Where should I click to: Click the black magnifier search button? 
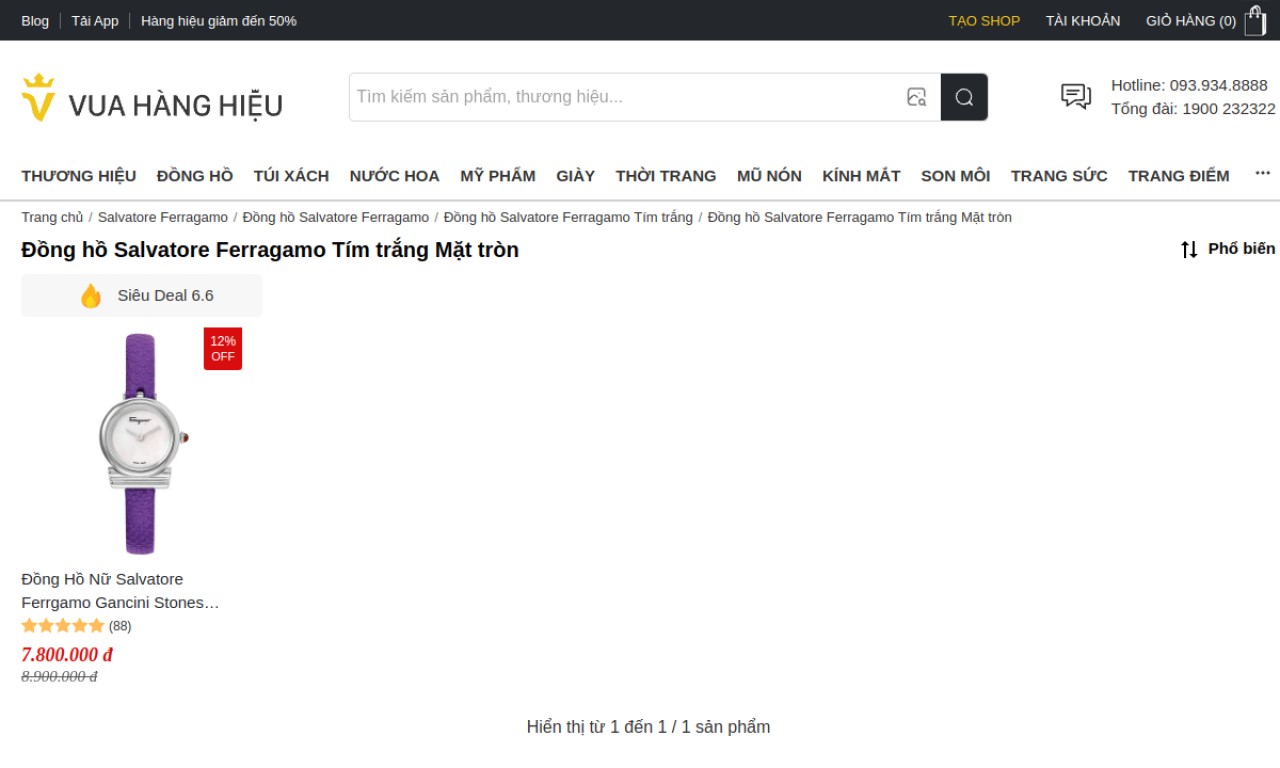(x=964, y=97)
